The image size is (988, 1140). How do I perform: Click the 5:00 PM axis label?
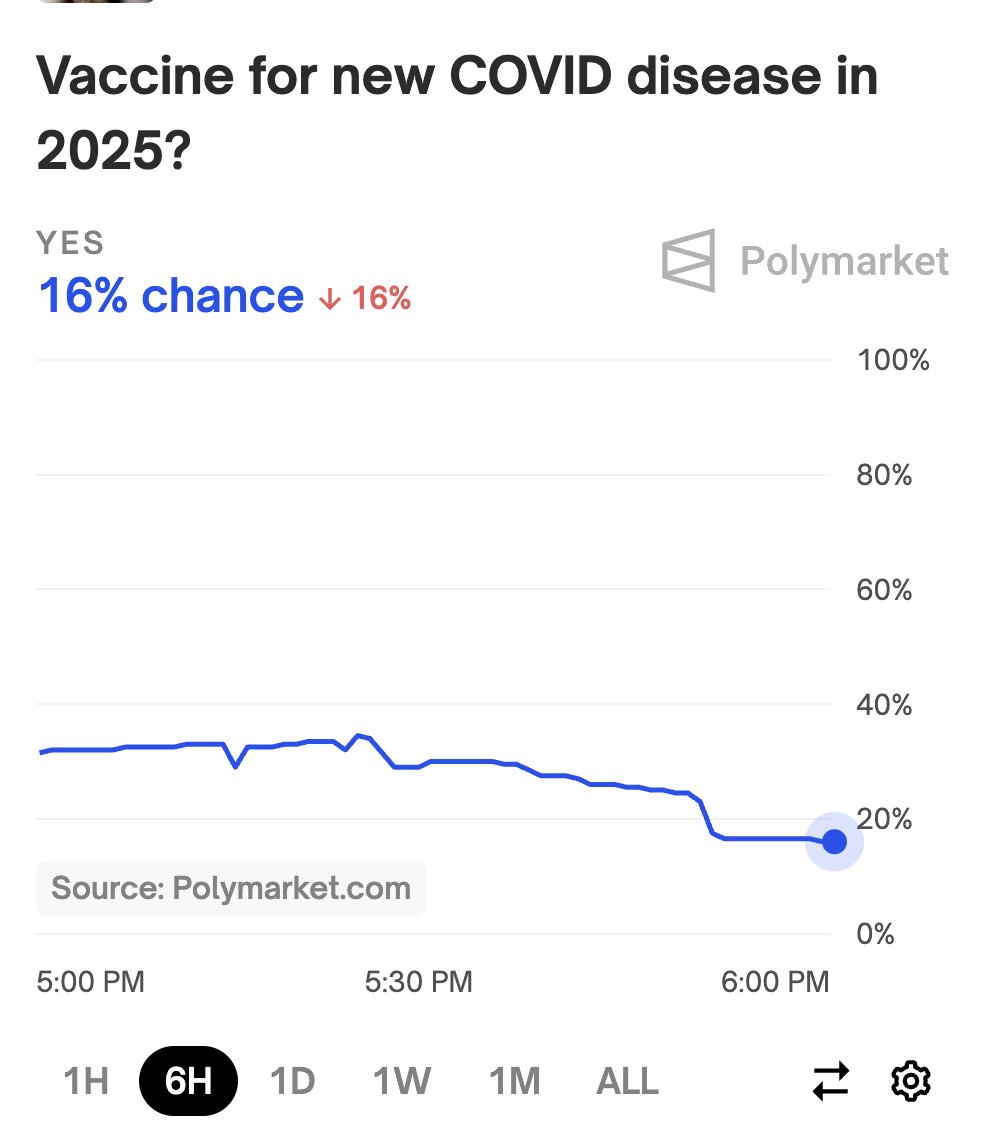coord(91,982)
